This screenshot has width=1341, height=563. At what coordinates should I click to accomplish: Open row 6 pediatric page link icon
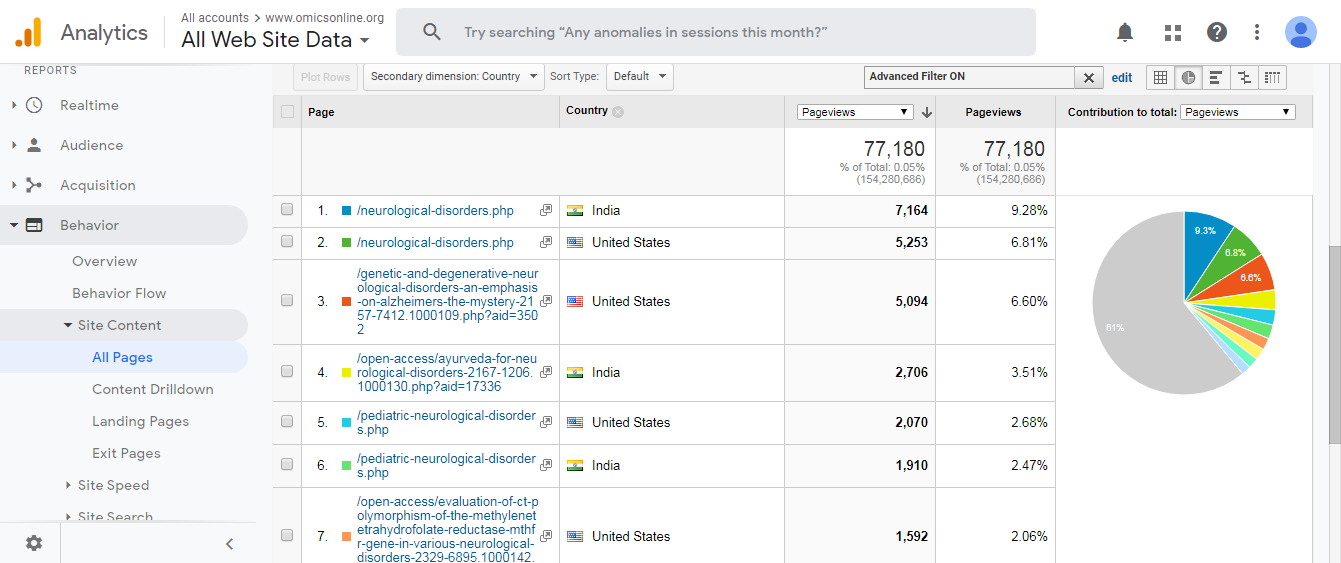(546, 465)
